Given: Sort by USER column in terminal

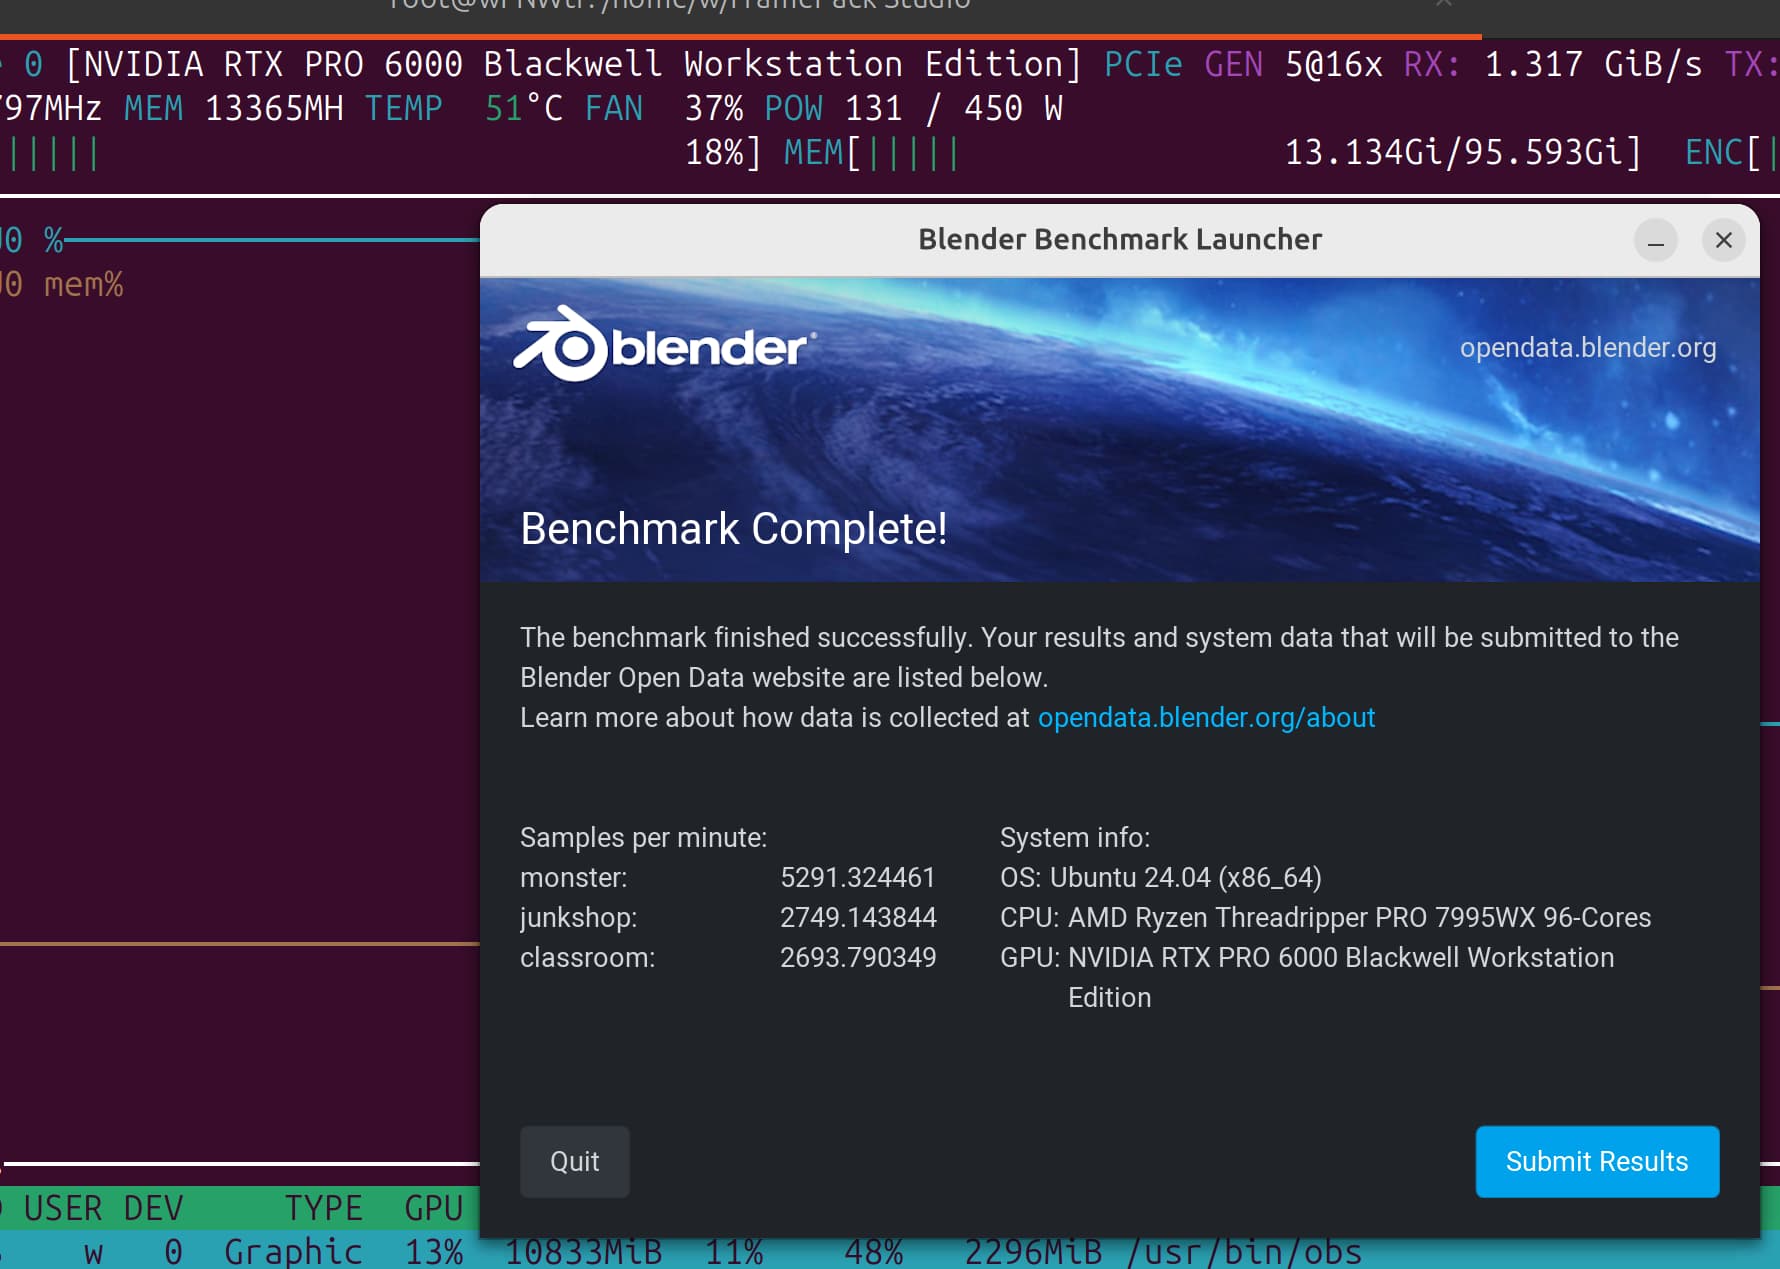Looking at the screenshot, I should click(x=63, y=1208).
